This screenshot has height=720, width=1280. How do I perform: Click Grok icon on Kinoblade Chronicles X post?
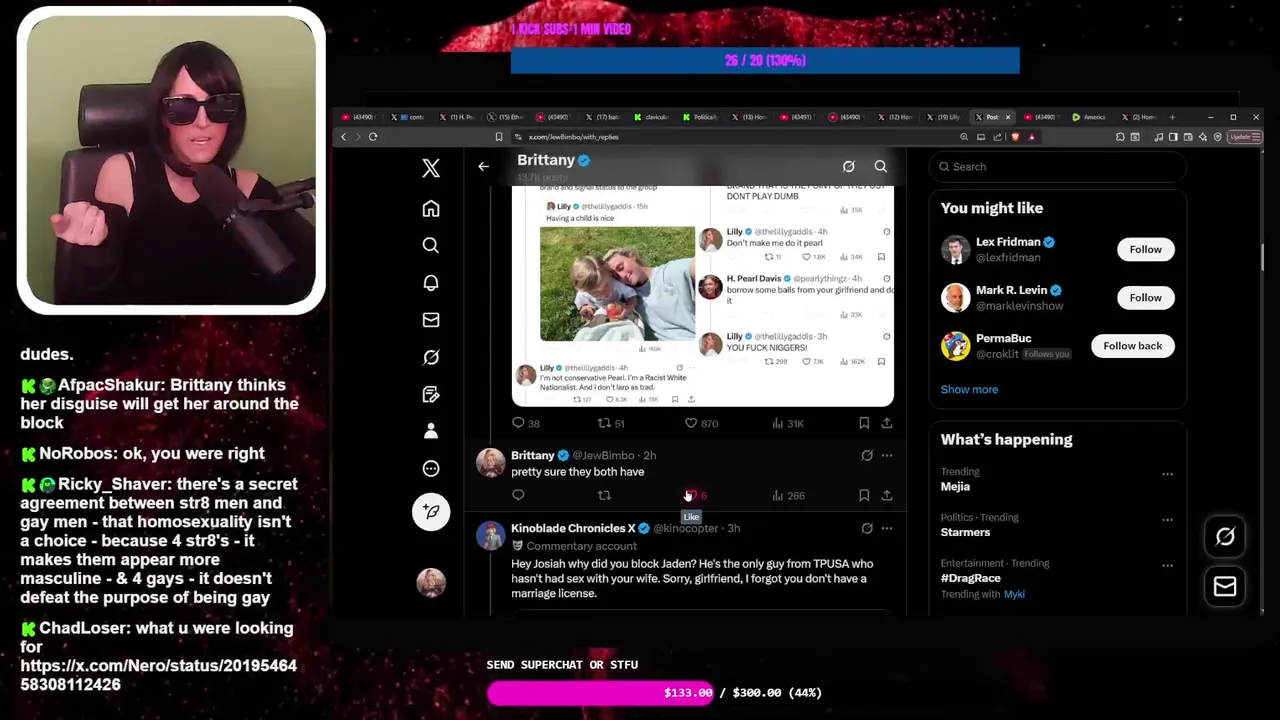(x=867, y=528)
